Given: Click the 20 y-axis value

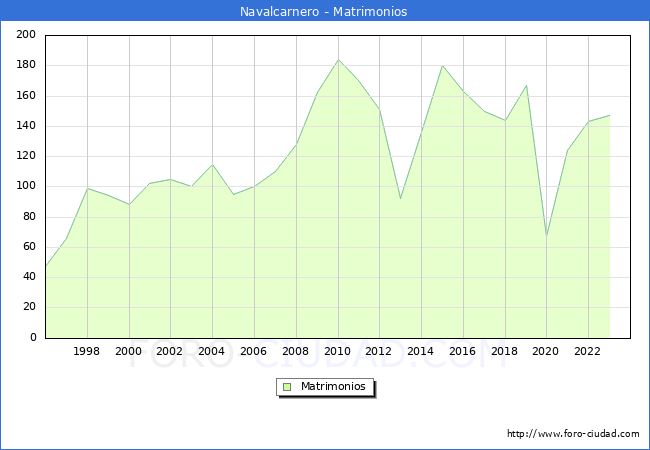Looking at the screenshot, I should click(x=29, y=307).
